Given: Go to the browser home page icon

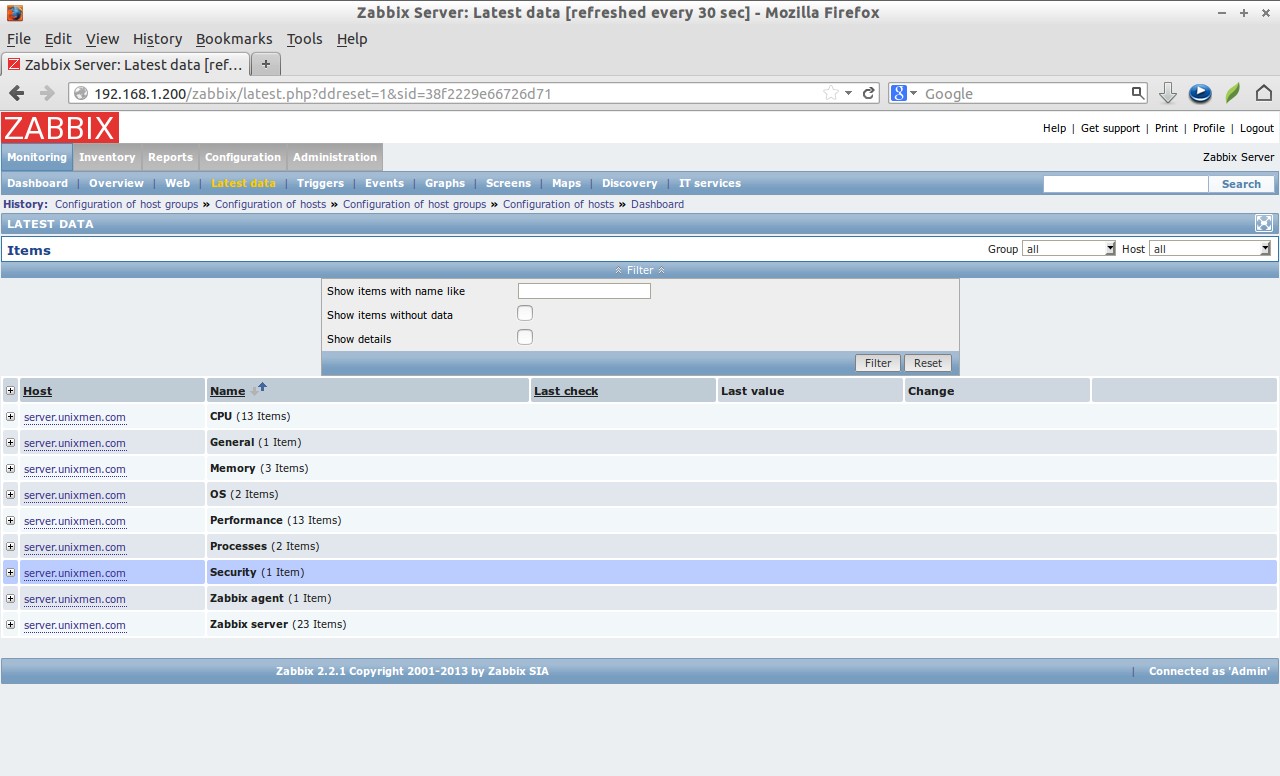Looking at the screenshot, I should point(1264,93).
